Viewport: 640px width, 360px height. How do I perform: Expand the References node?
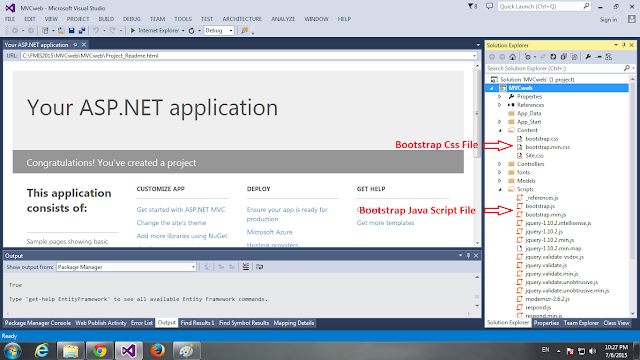pos(500,105)
